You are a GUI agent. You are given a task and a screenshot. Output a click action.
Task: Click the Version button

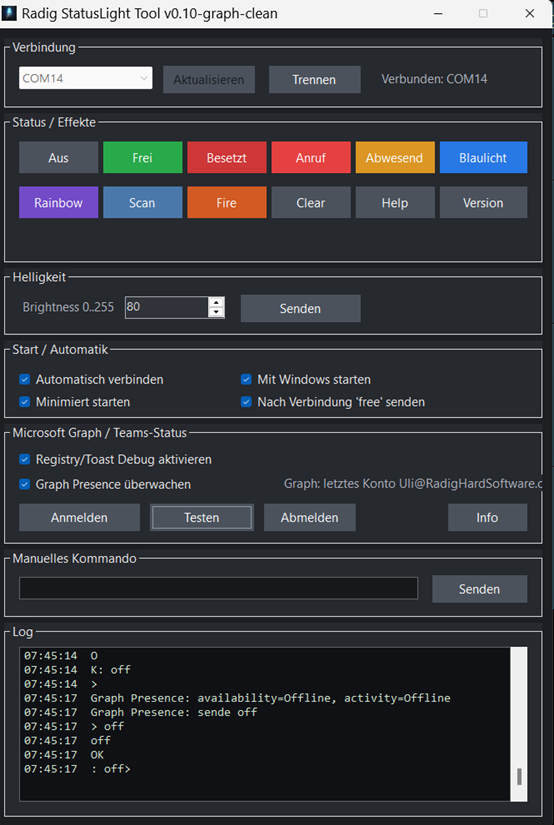coord(484,202)
